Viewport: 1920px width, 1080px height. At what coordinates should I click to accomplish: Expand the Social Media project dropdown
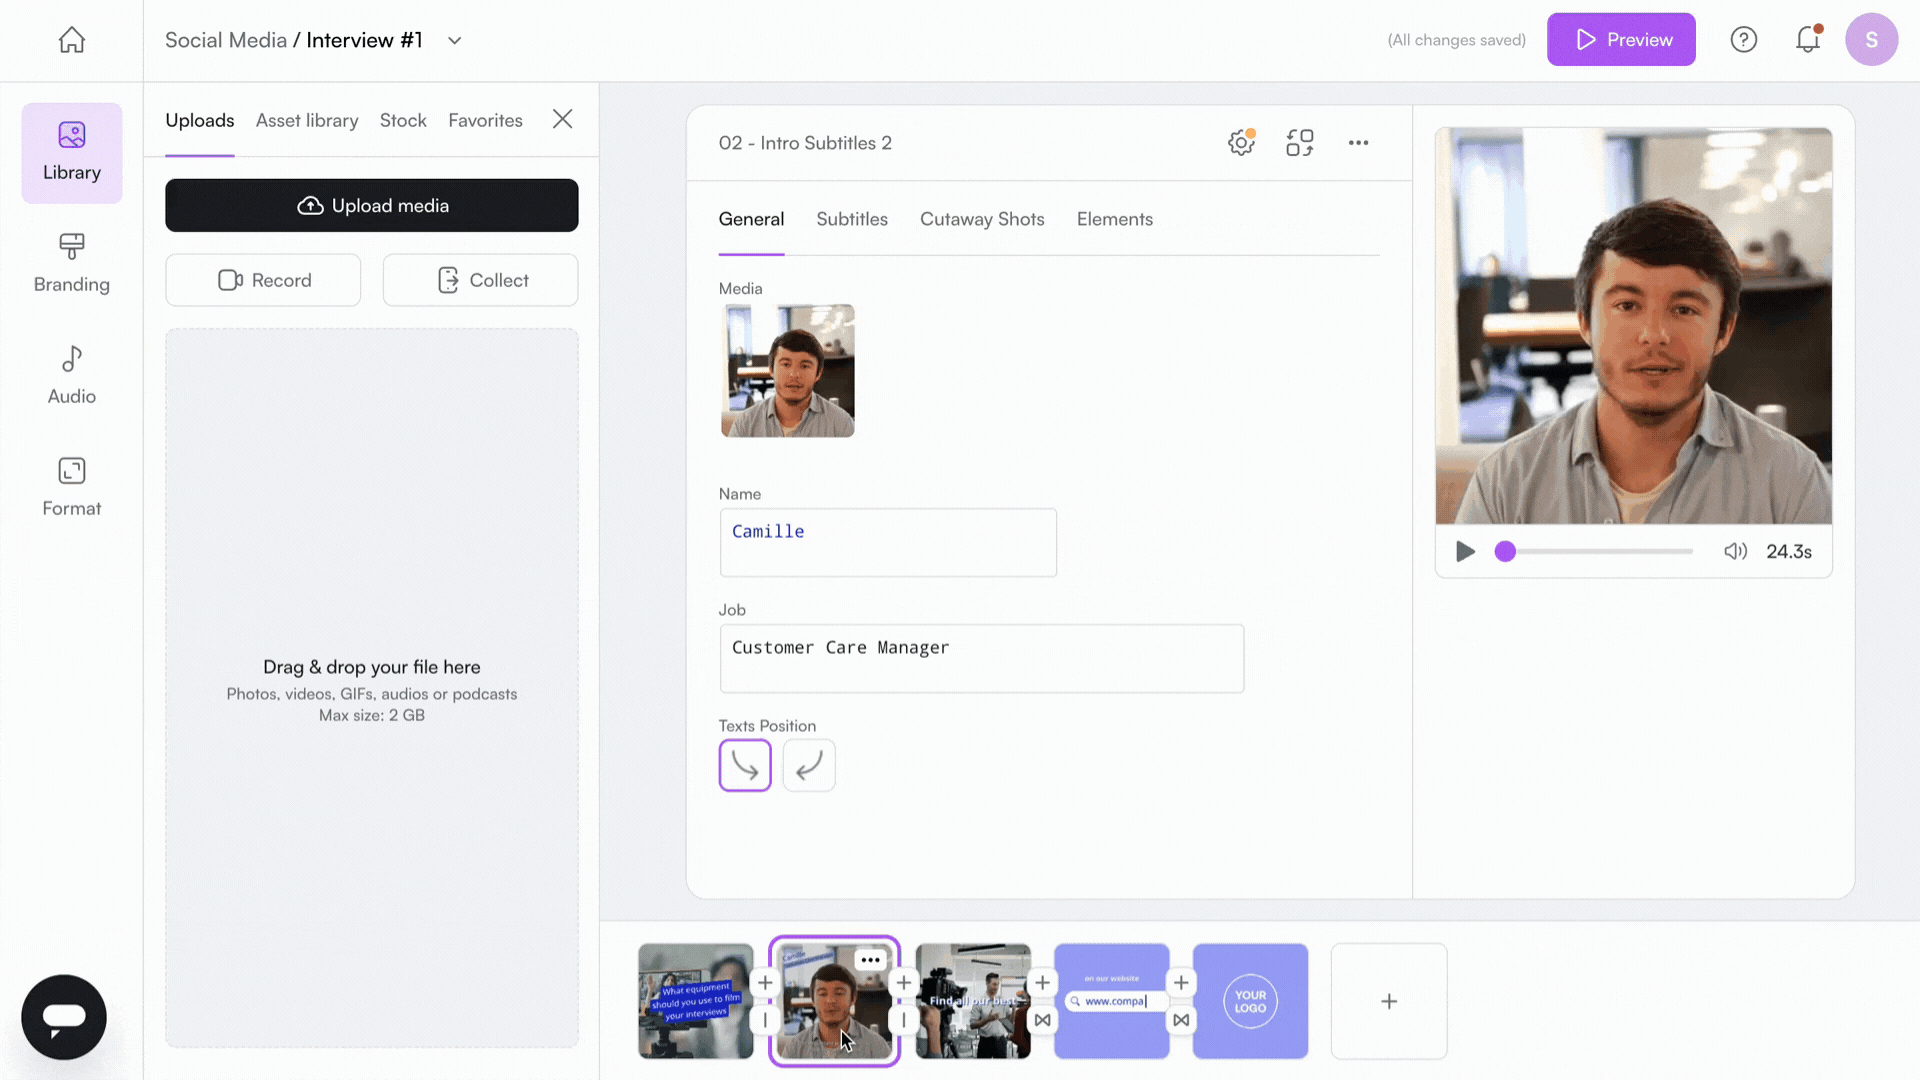[454, 40]
